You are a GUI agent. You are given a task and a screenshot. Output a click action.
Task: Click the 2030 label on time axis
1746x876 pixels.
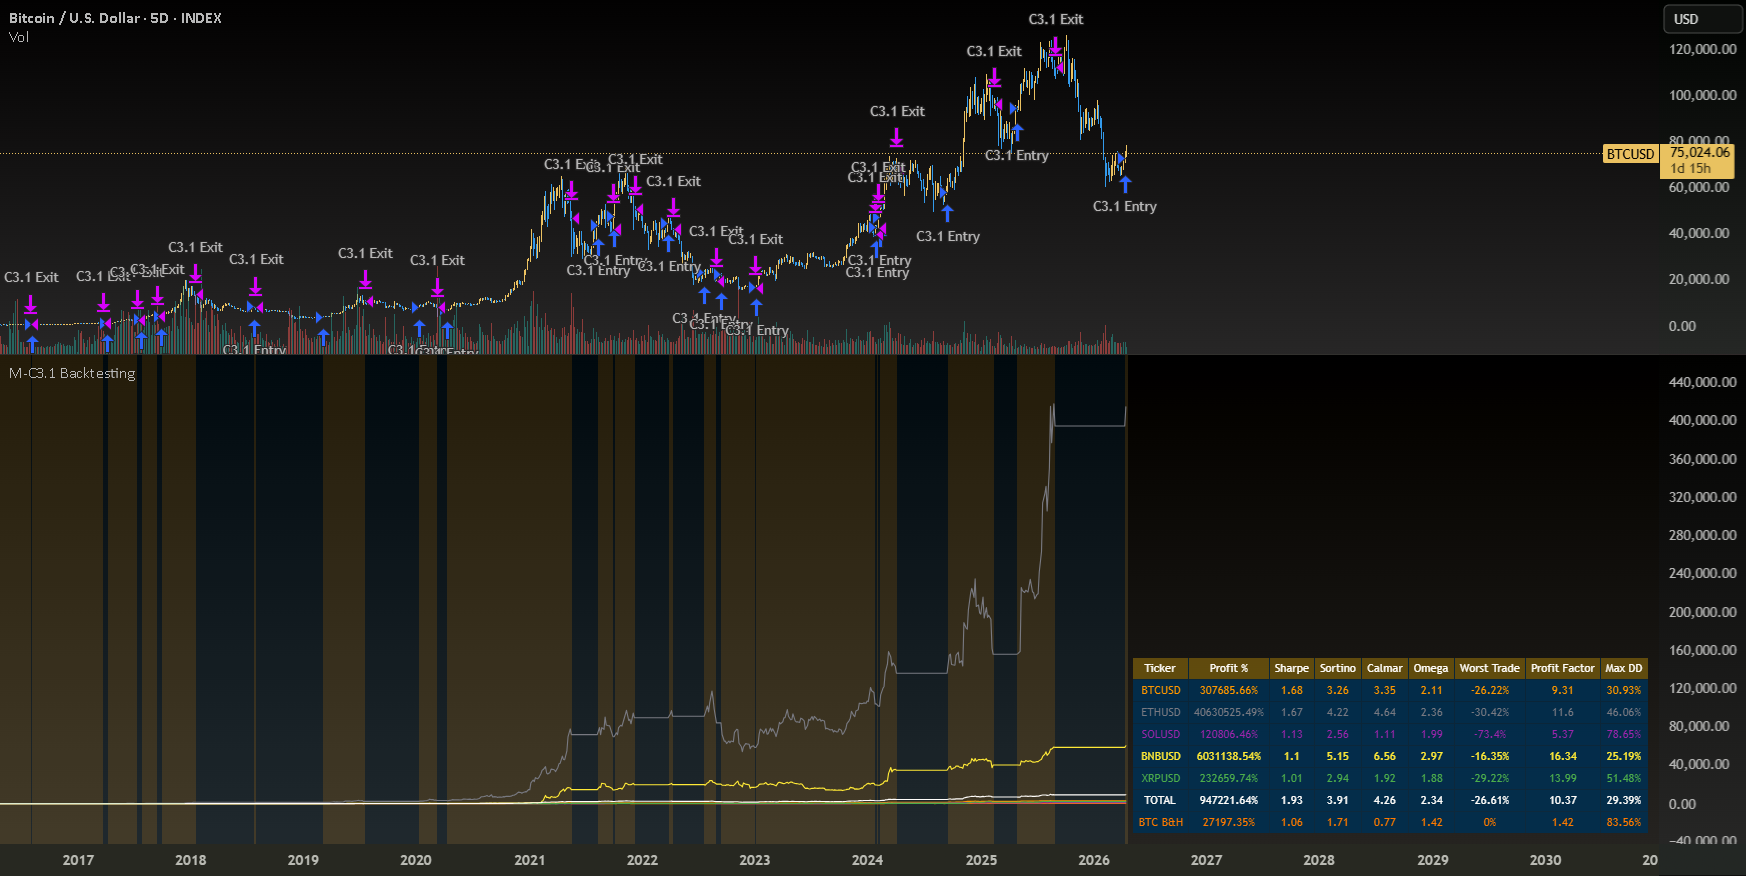(1545, 860)
